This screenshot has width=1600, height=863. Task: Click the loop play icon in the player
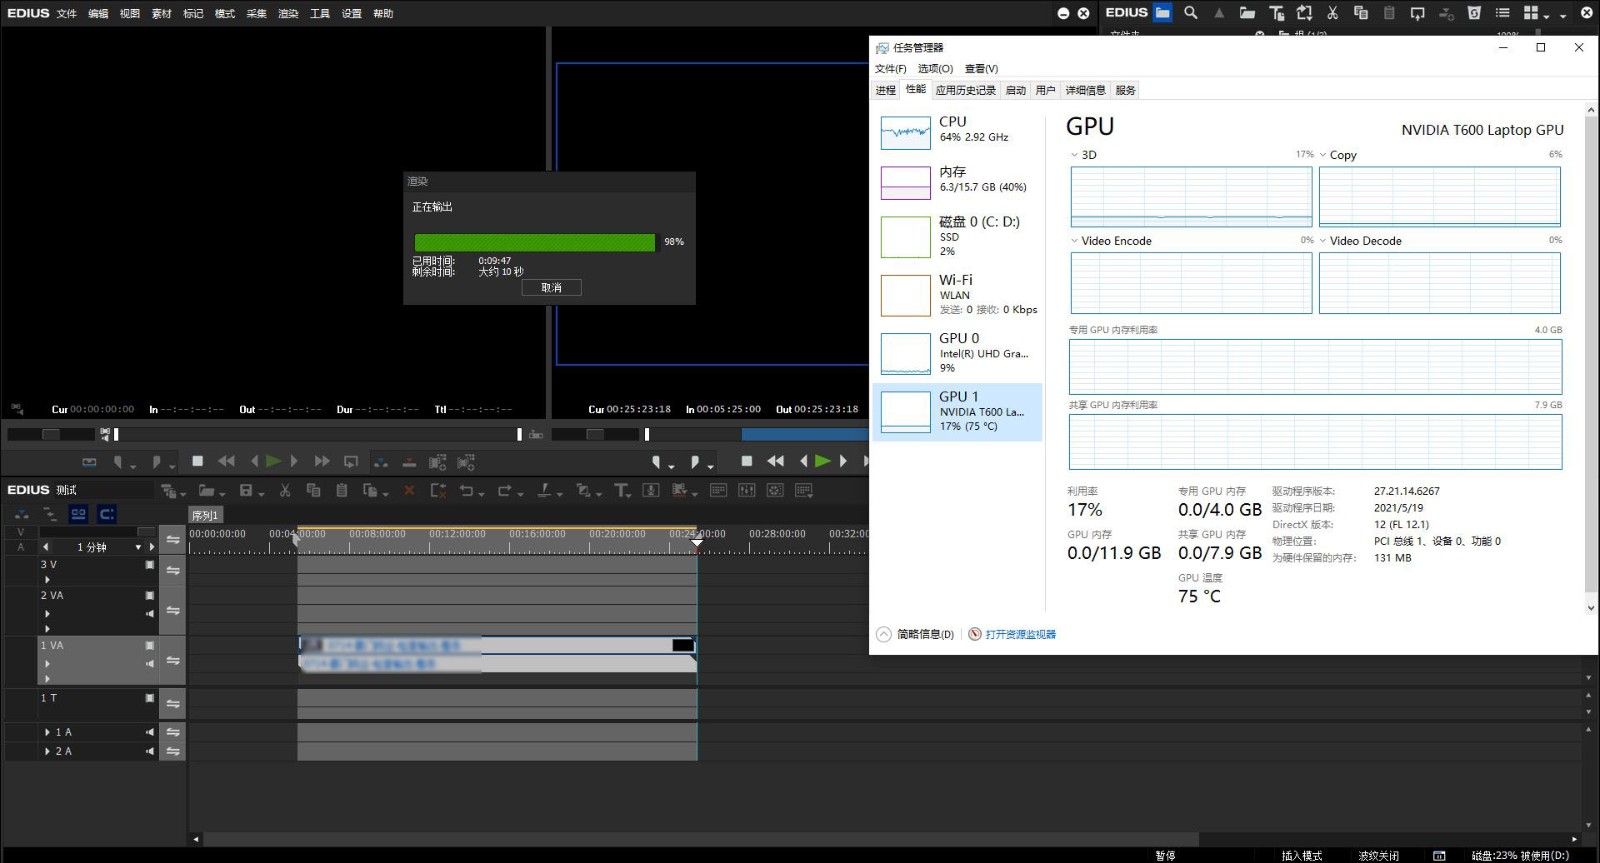(351, 461)
